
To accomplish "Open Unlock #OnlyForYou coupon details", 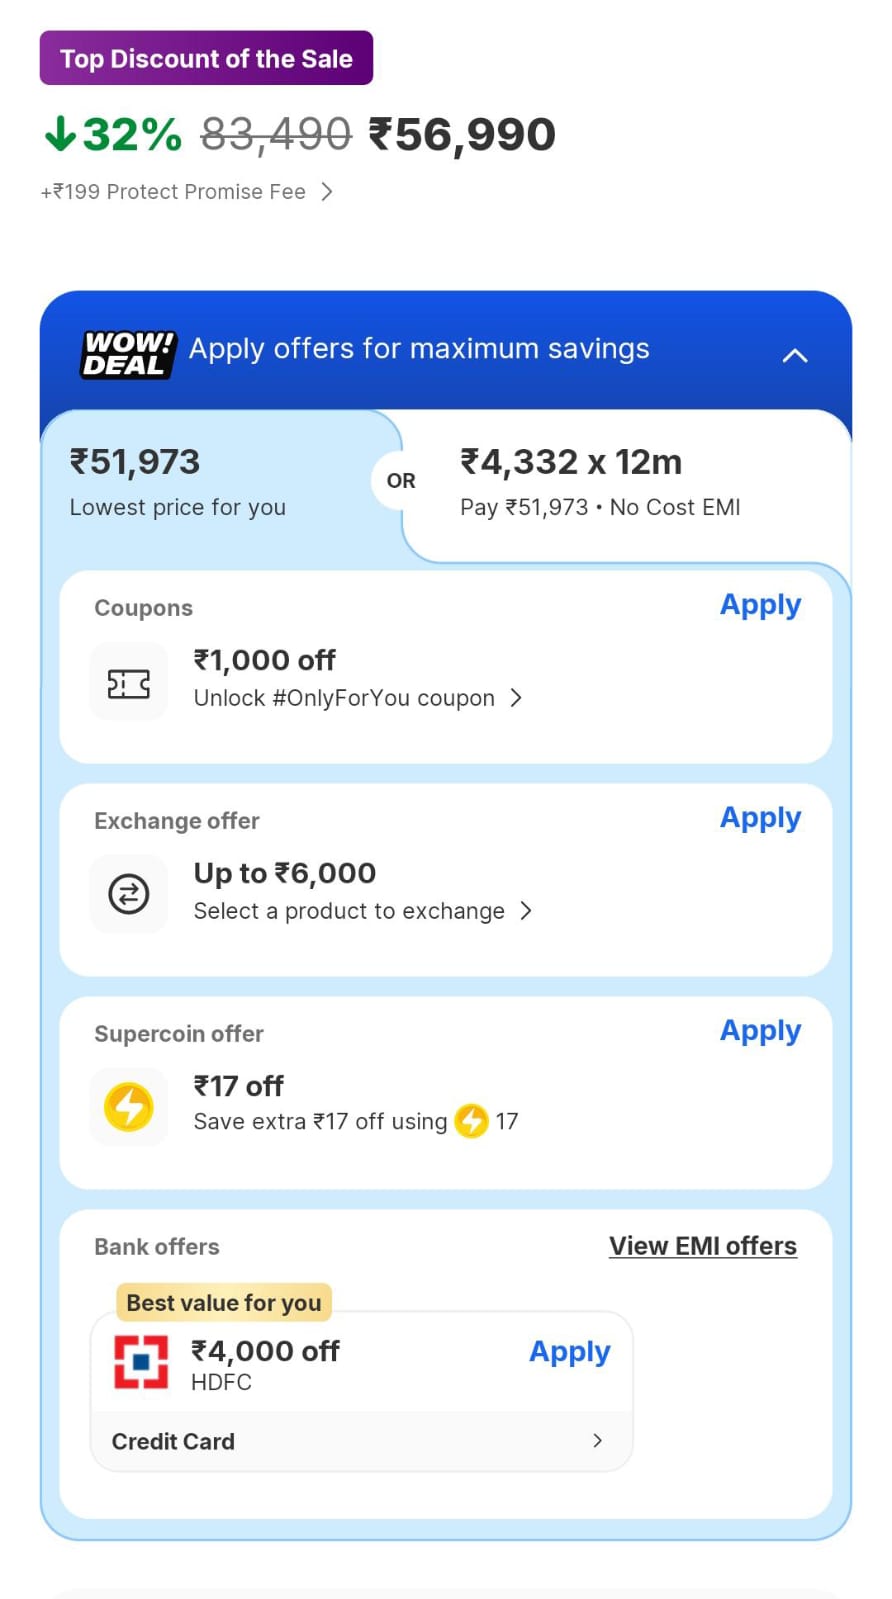I will pos(516,698).
